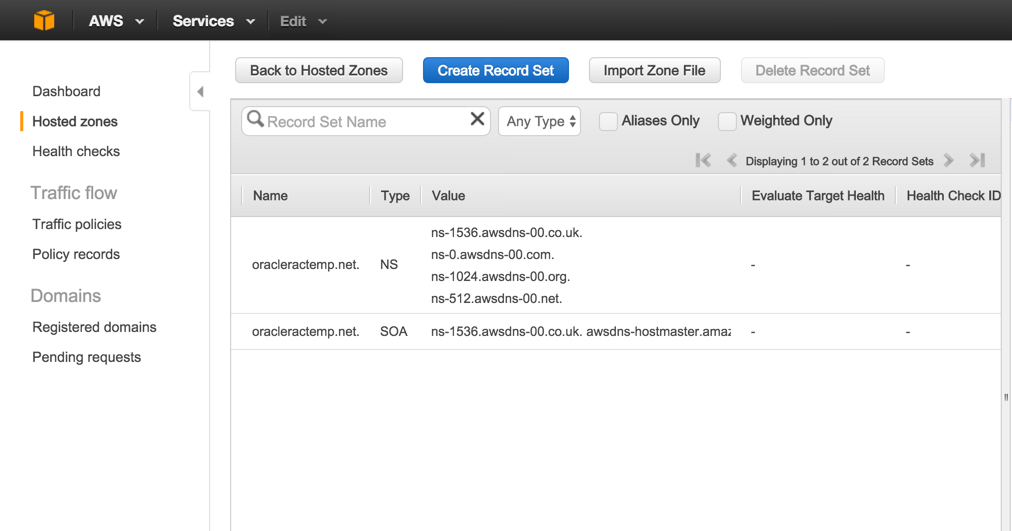Select the oracleractemp.net. NS record row
This screenshot has width=1012, height=531.
pos(616,265)
